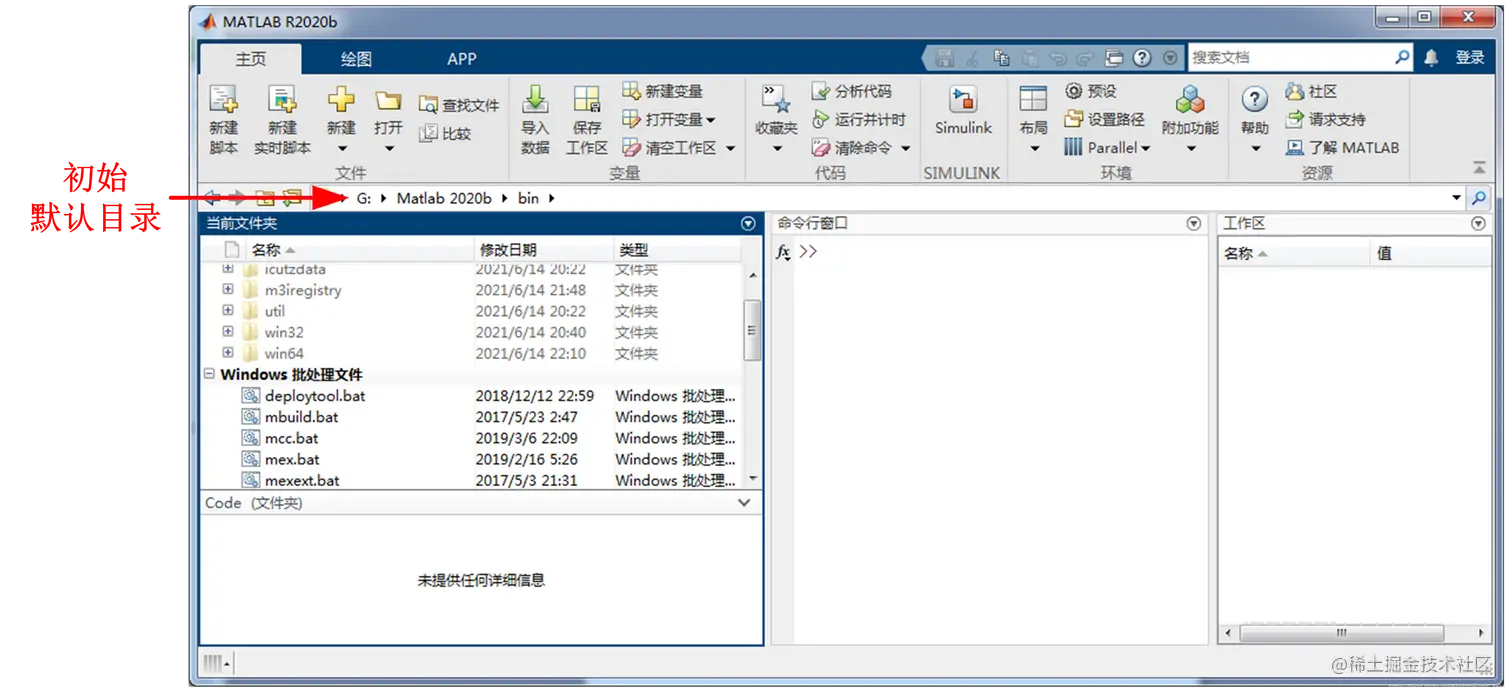The height and width of the screenshot is (695, 1512).
Task: Click the 新建实时脚本 (New Live Script) icon
Action: [x=283, y=100]
